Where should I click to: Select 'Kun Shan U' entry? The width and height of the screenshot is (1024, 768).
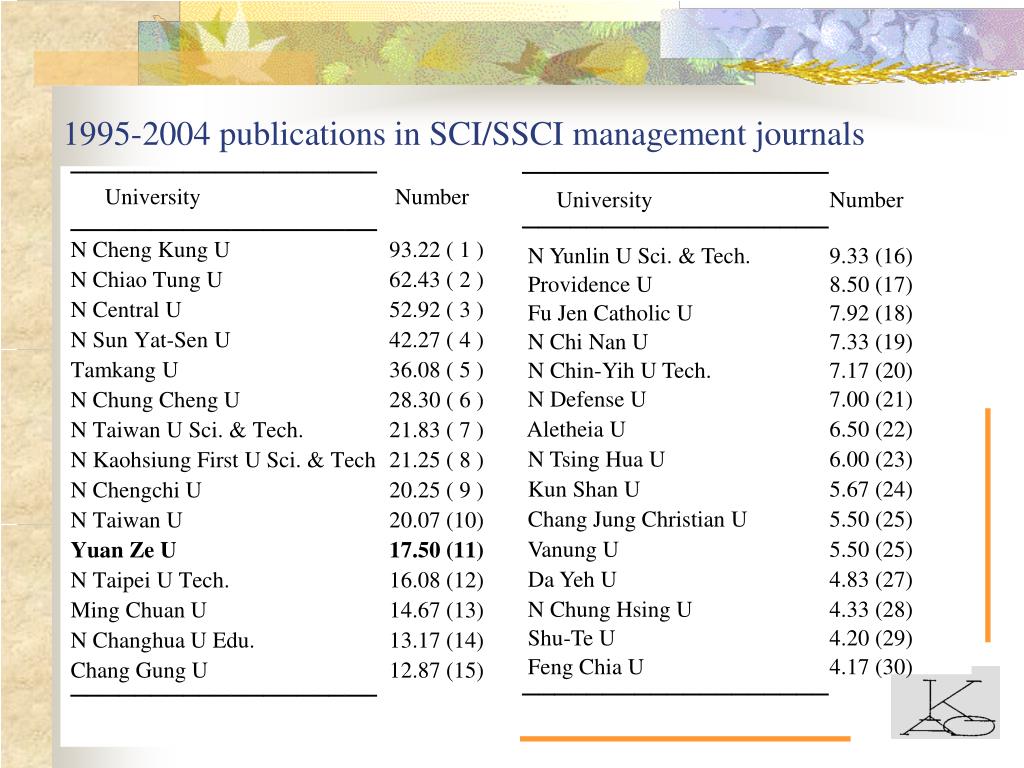tap(584, 490)
